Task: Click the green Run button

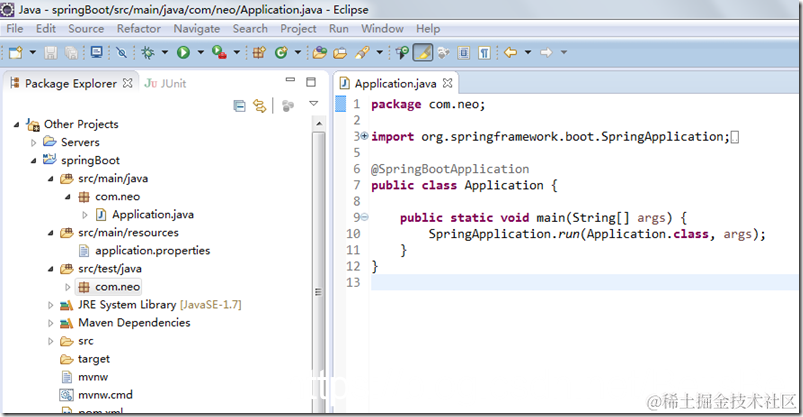Action: tap(183, 52)
